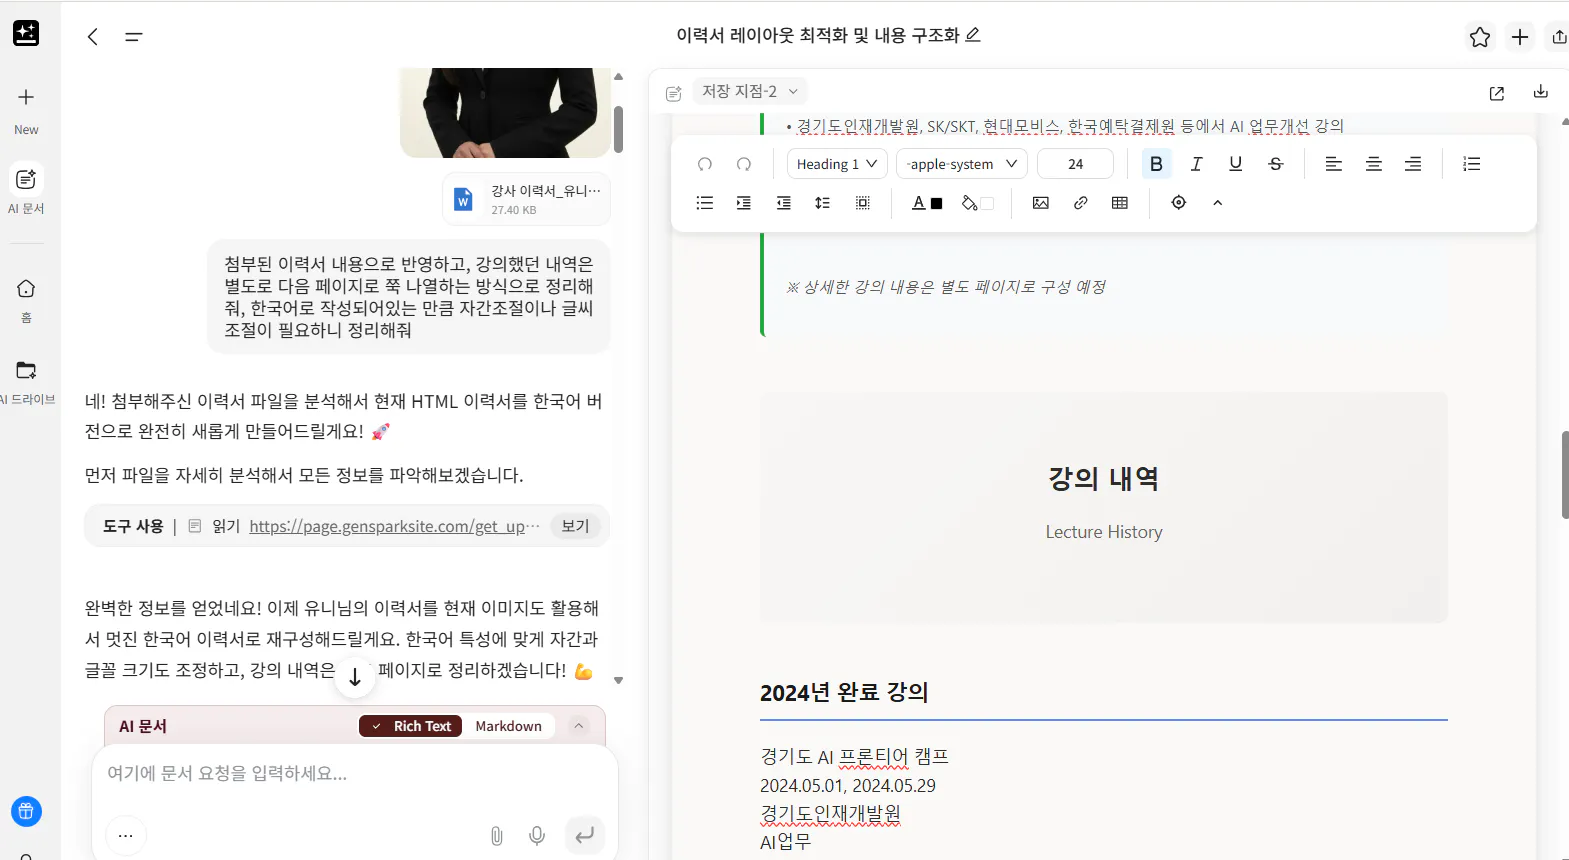
Task: Click the target locate icon in toolbar
Action: [1179, 203]
